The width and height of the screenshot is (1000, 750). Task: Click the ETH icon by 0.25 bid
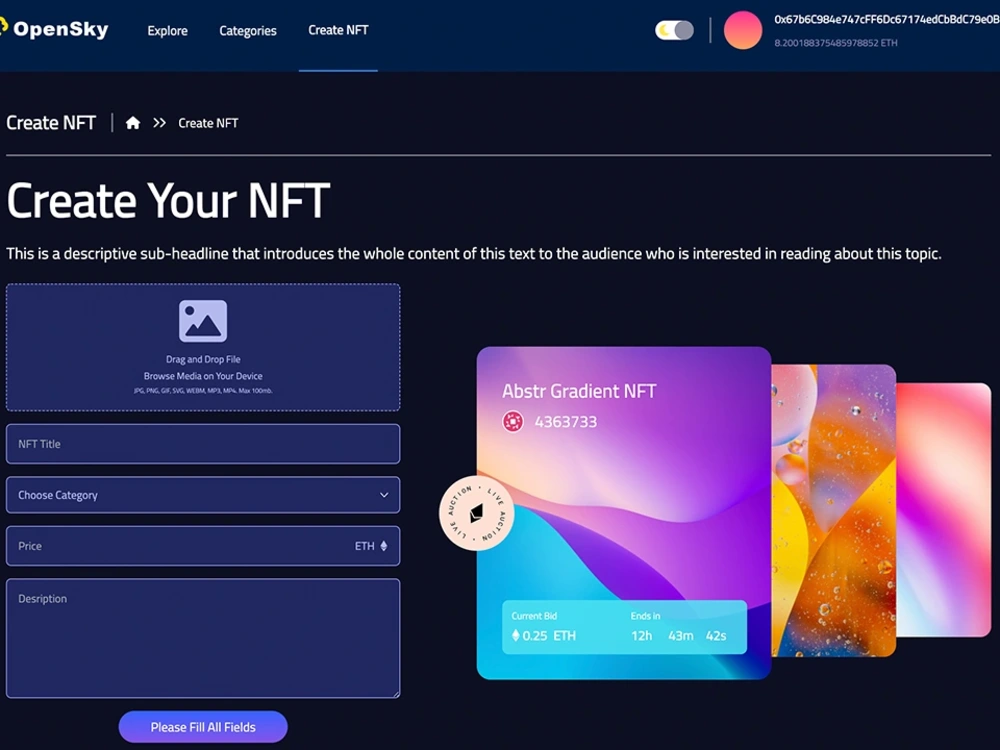pos(515,635)
